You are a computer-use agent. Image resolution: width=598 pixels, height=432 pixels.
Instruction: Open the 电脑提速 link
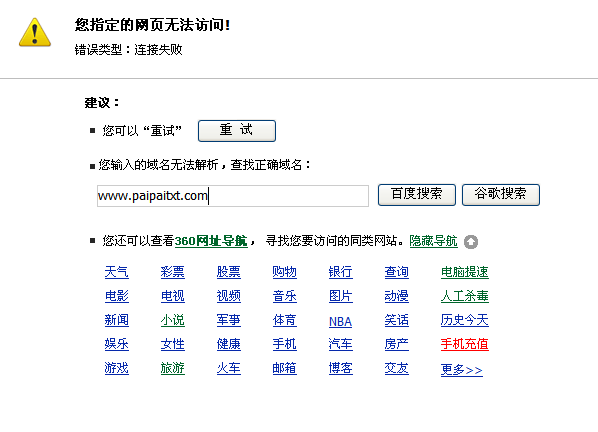465,272
